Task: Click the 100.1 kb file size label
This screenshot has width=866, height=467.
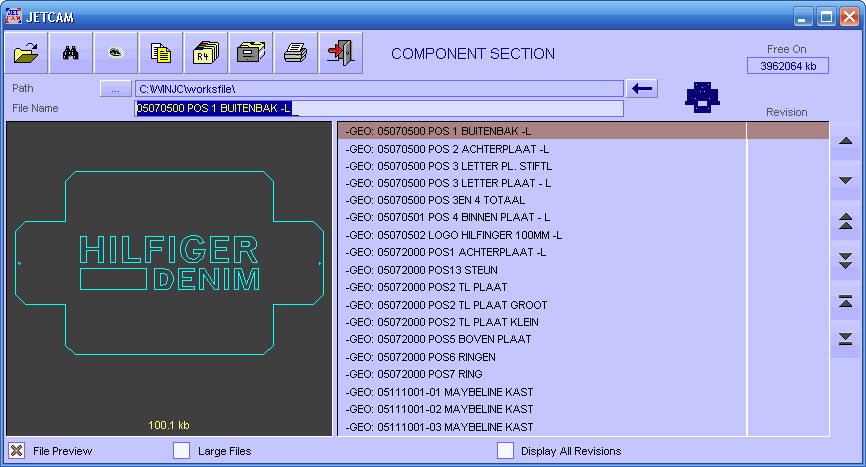Action: pos(169,425)
